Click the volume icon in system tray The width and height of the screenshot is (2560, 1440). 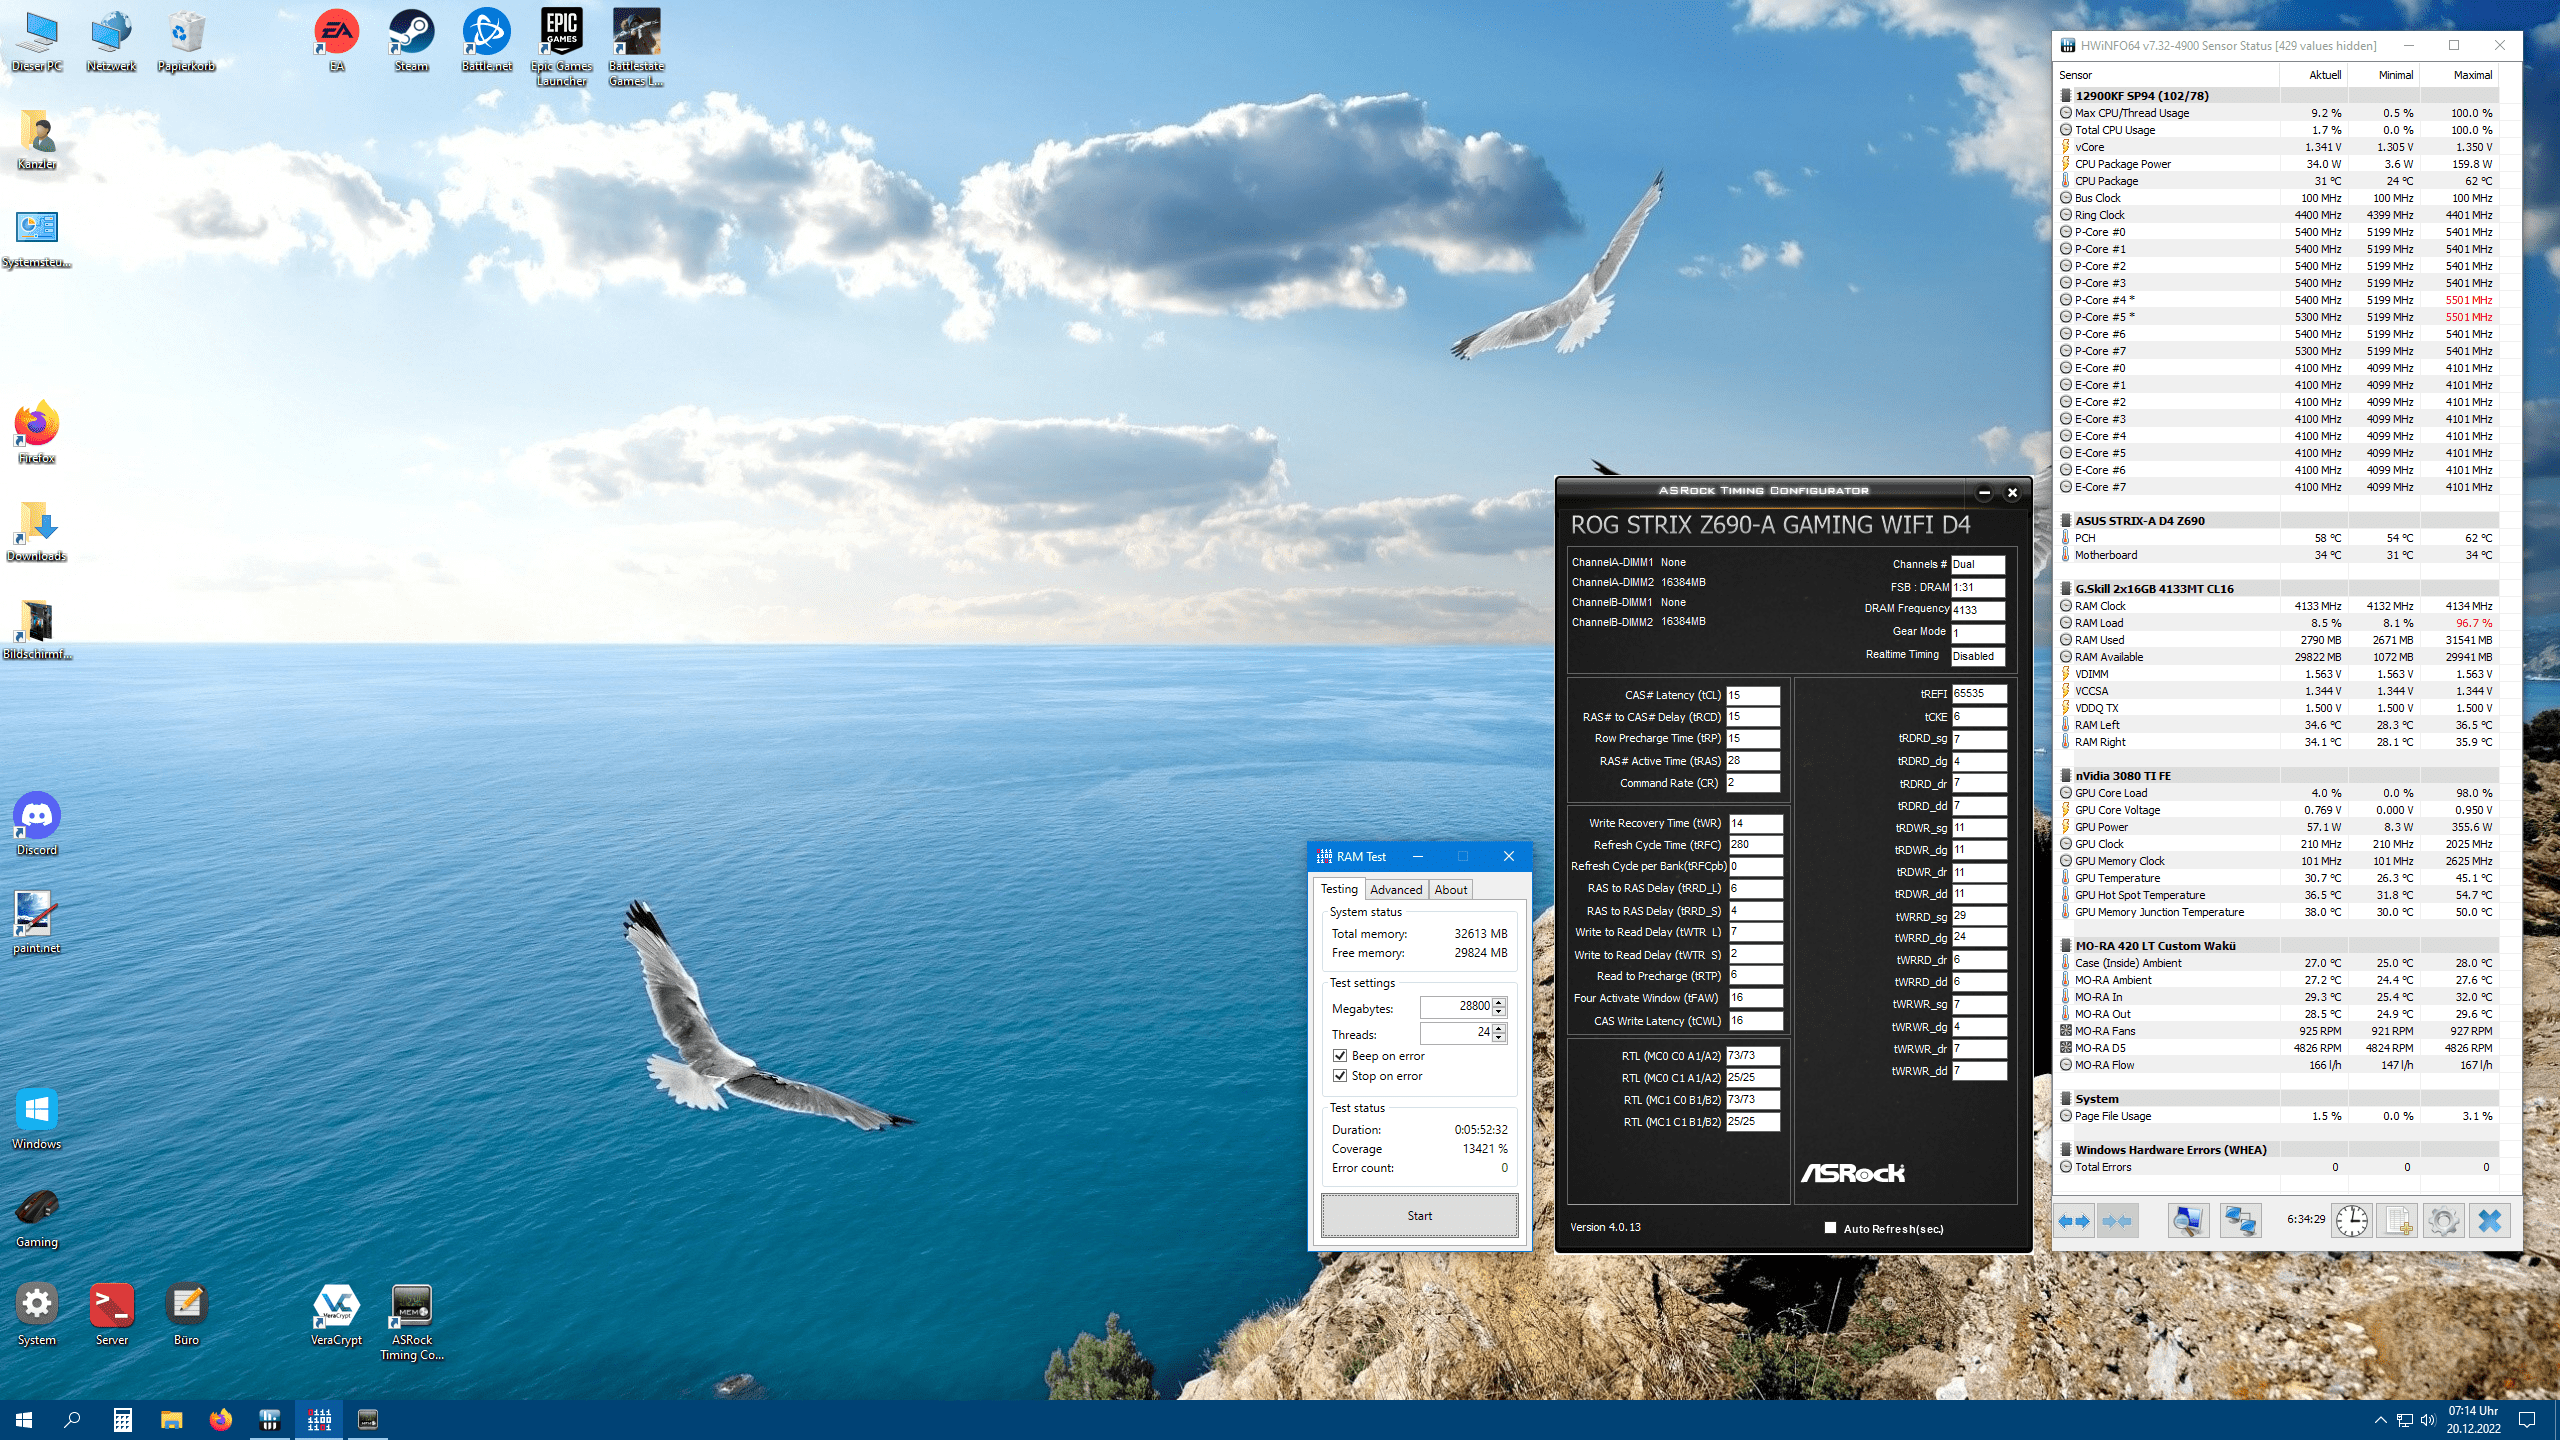[2427, 1420]
